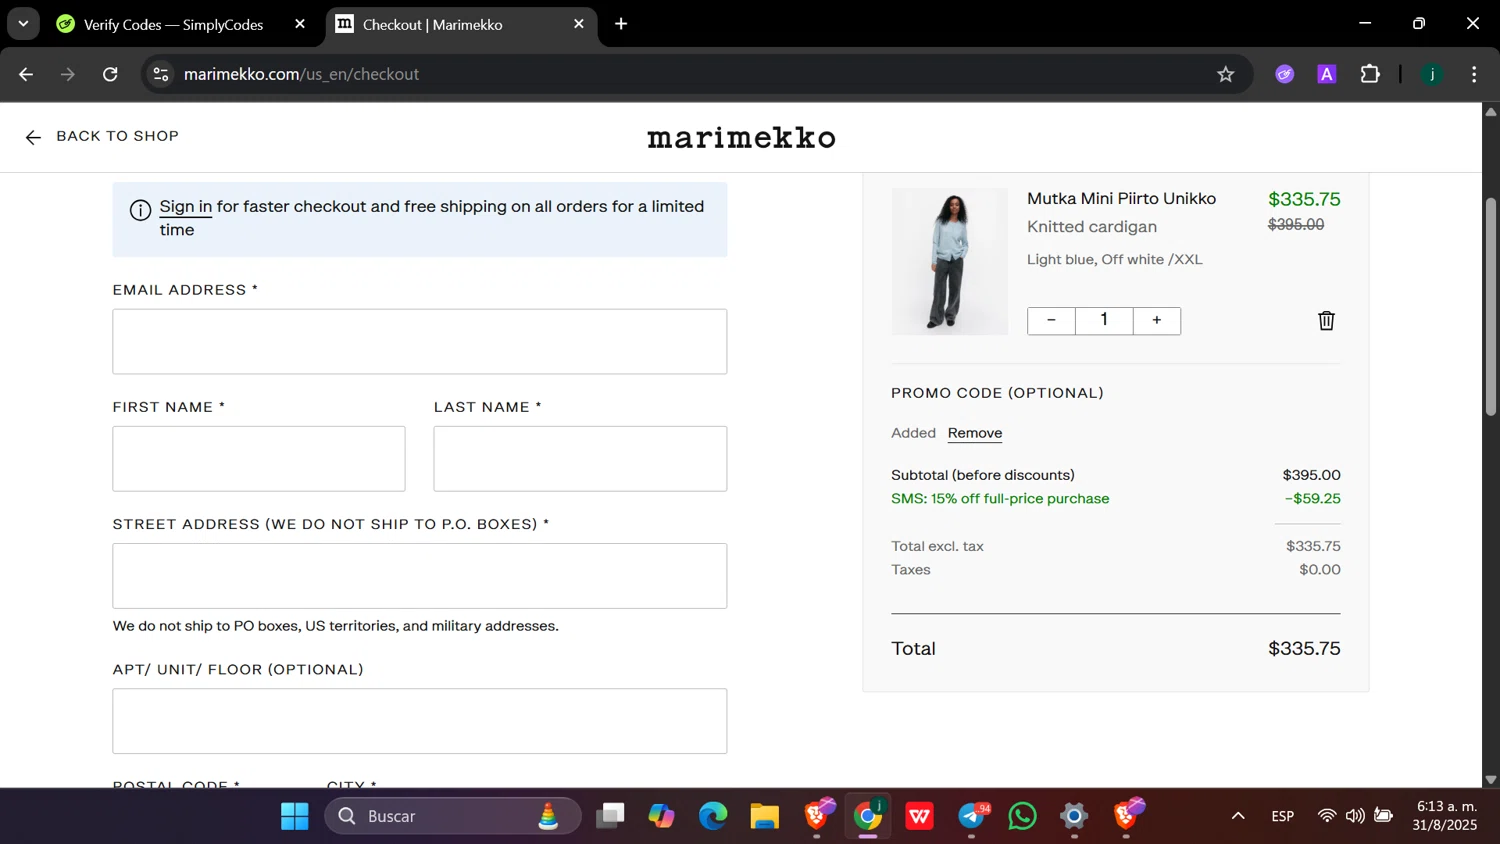Click the taskbar Buscar search box
This screenshot has width=1500, height=844.
pos(453,816)
